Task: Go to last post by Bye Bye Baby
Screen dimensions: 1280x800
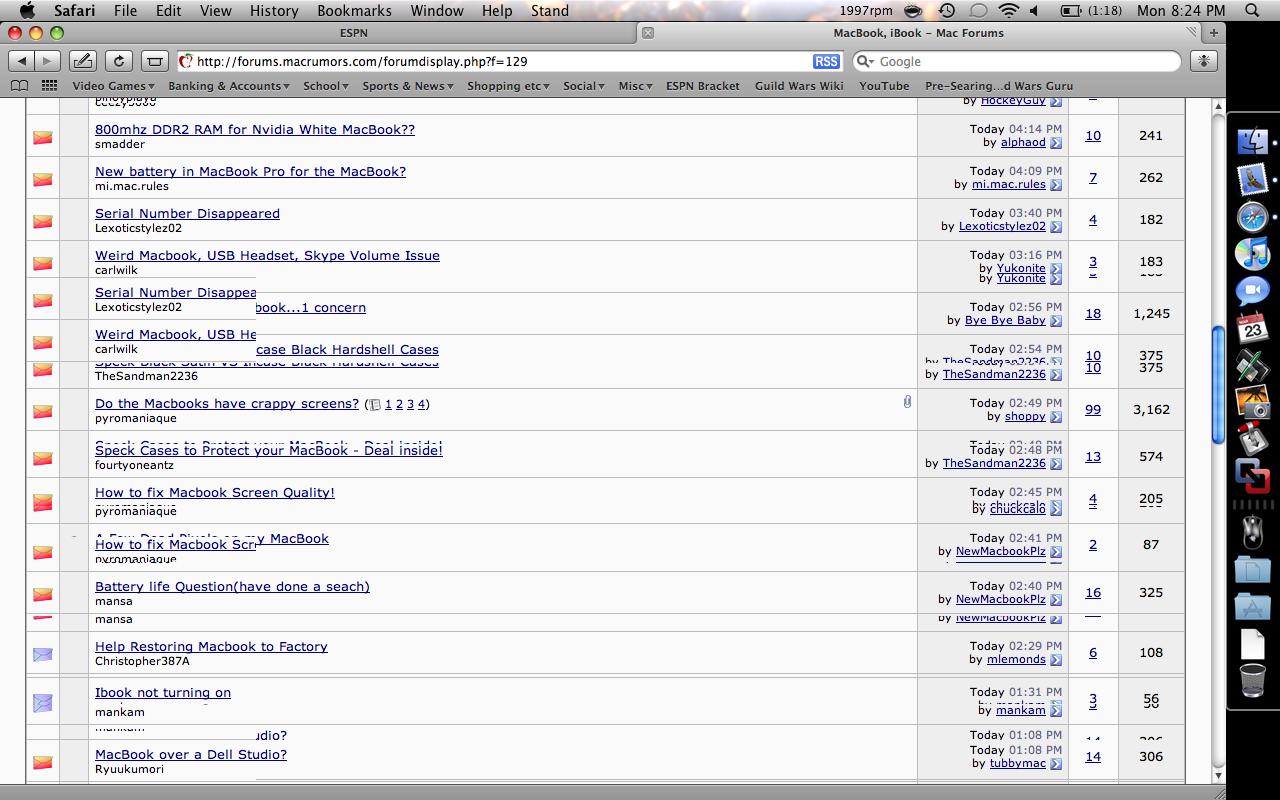Action: pos(1056,321)
